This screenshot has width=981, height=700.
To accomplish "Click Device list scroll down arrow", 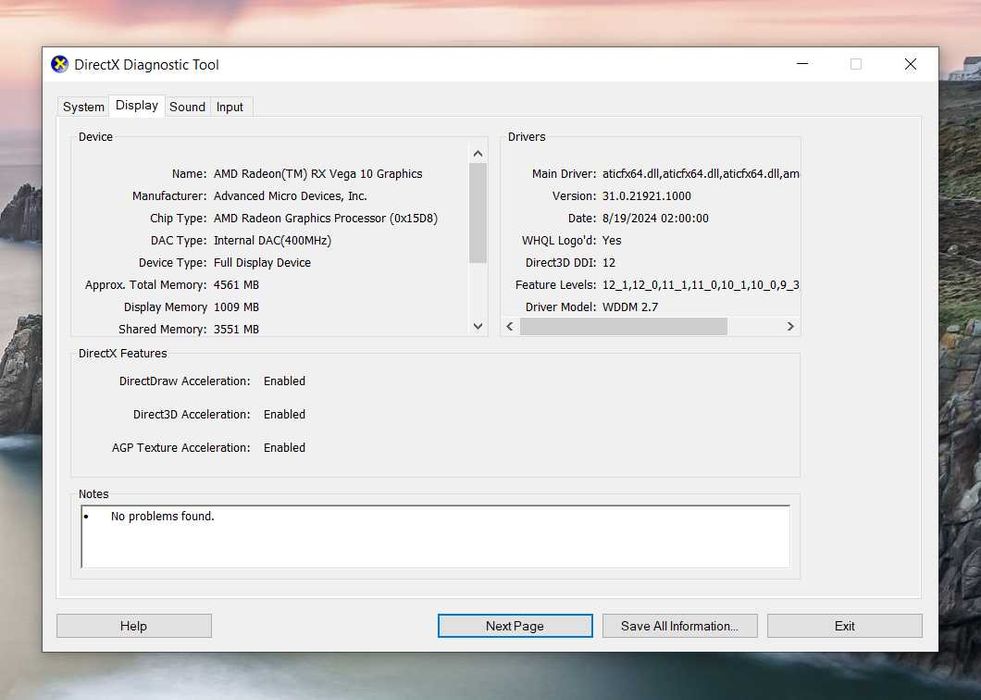I will click(478, 326).
